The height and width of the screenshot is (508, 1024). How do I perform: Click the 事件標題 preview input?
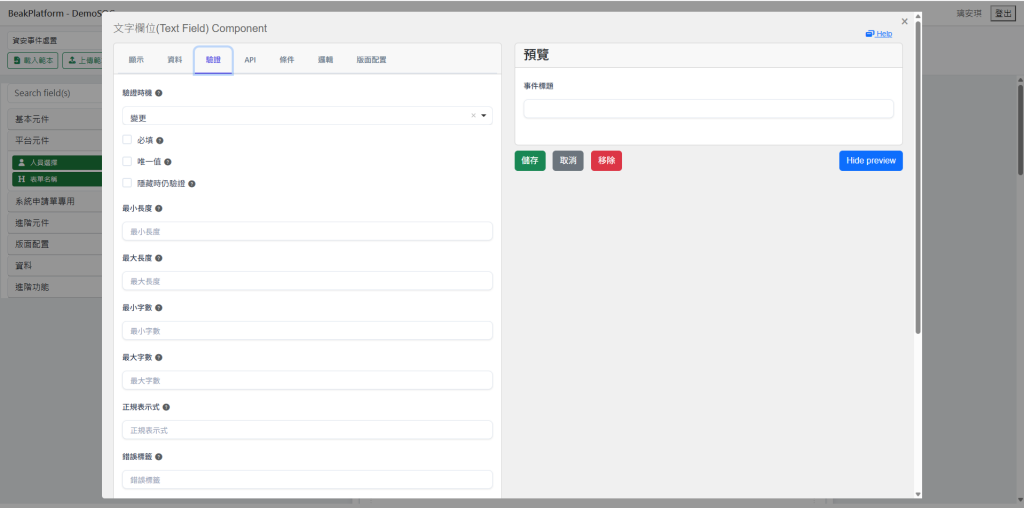pos(709,109)
